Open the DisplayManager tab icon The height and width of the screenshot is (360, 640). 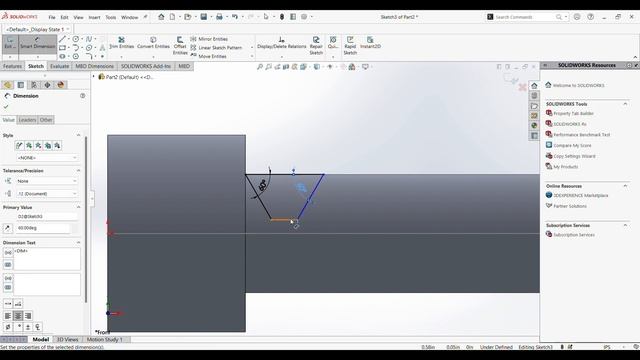[x=61, y=85]
